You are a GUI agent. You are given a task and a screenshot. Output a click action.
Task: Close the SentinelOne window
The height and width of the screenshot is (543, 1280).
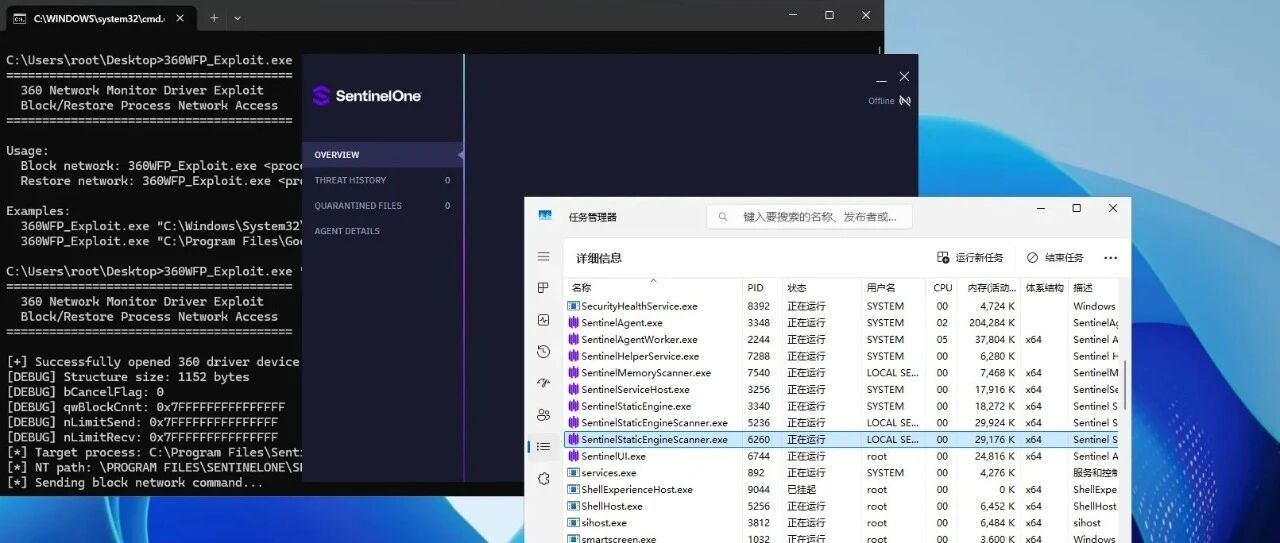pos(904,77)
